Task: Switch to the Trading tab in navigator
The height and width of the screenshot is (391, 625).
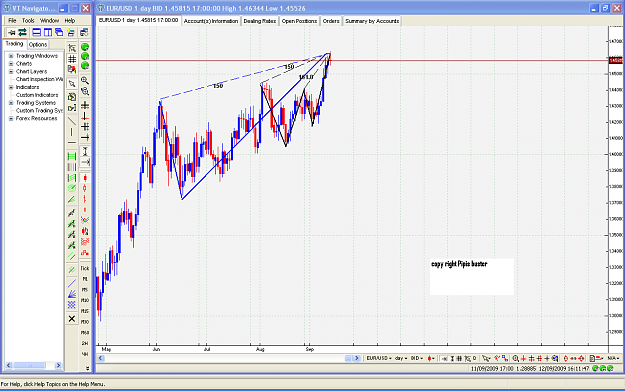Action: tap(14, 44)
